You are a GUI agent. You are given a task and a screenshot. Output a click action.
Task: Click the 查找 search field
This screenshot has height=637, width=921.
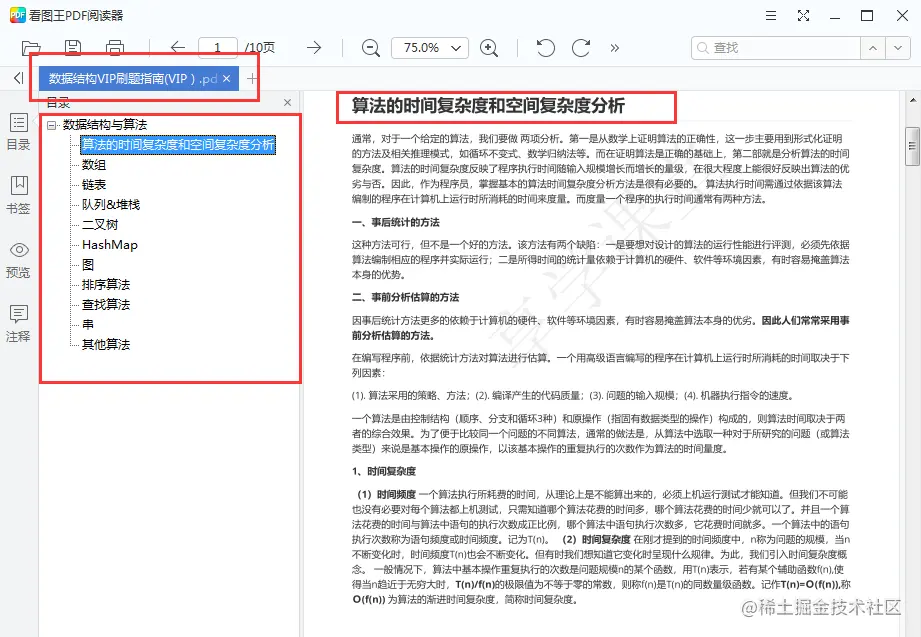776,48
